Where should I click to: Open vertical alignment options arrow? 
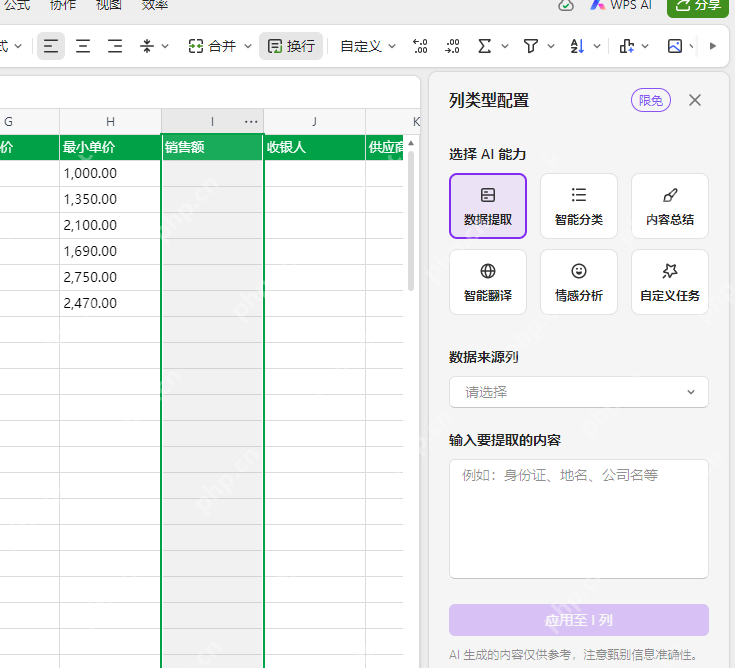tap(165, 46)
